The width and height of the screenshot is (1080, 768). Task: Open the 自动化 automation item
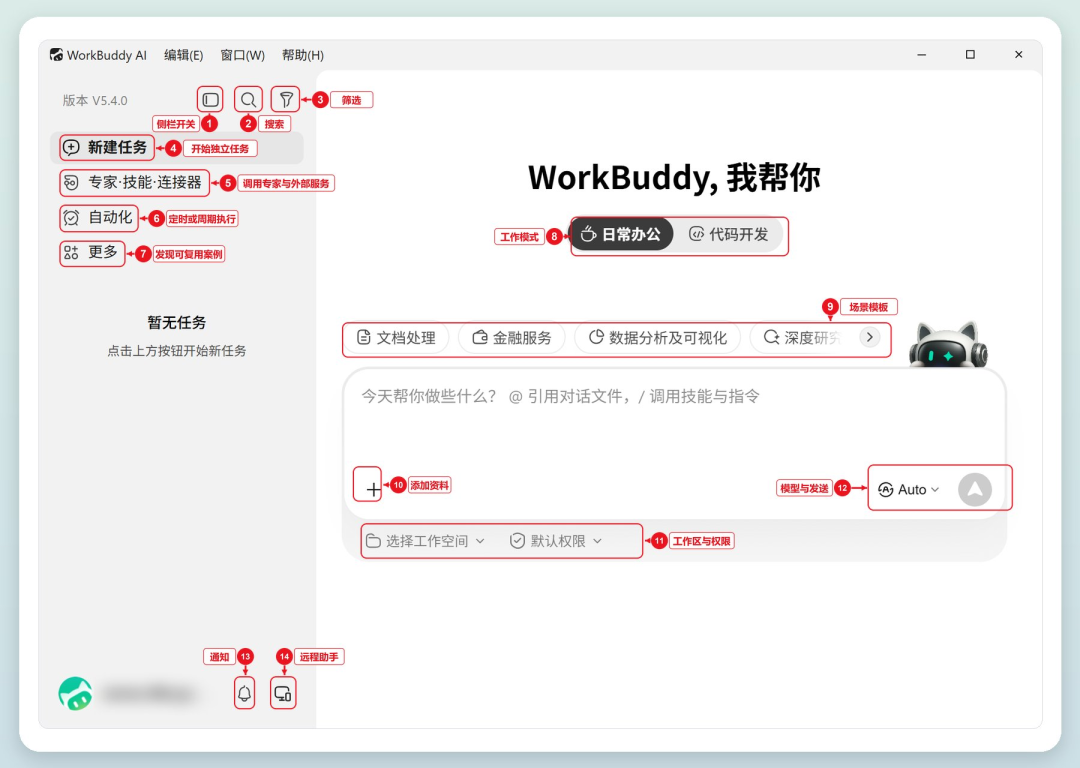coord(98,218)
